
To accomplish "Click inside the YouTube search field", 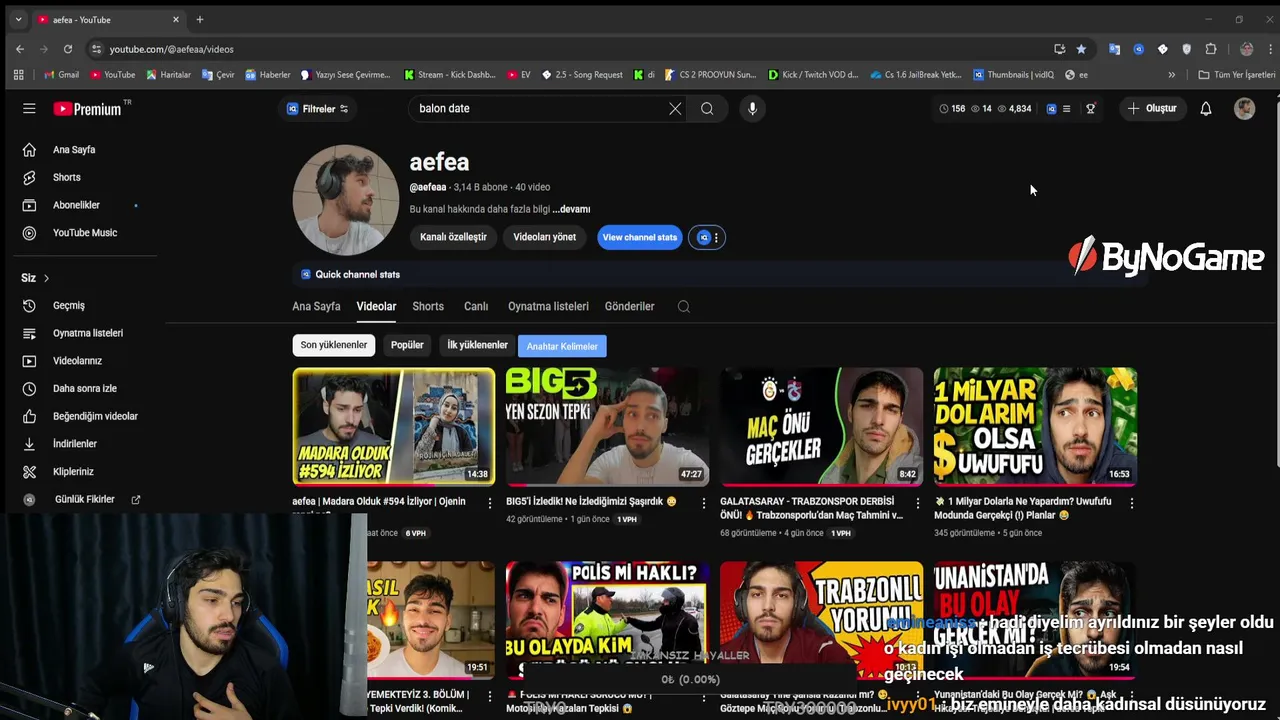I will (x=540, y=108).
